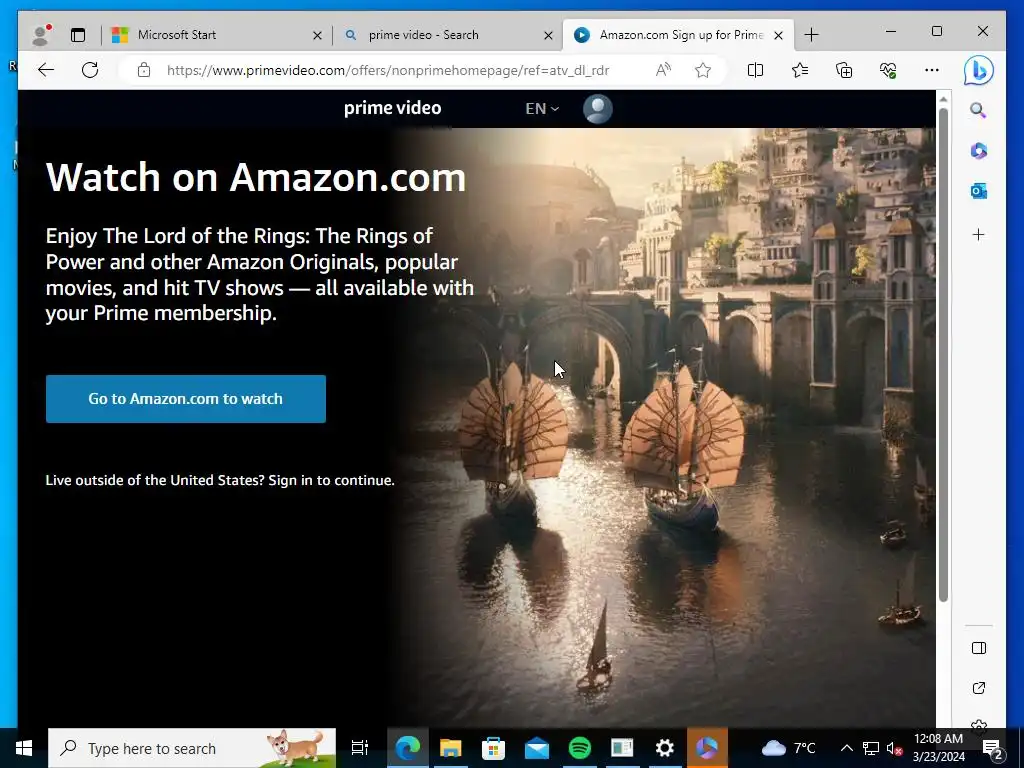Show hidden system tray icons
The width and height of the screenshot is (1024, 768).
tap(846, 748)
